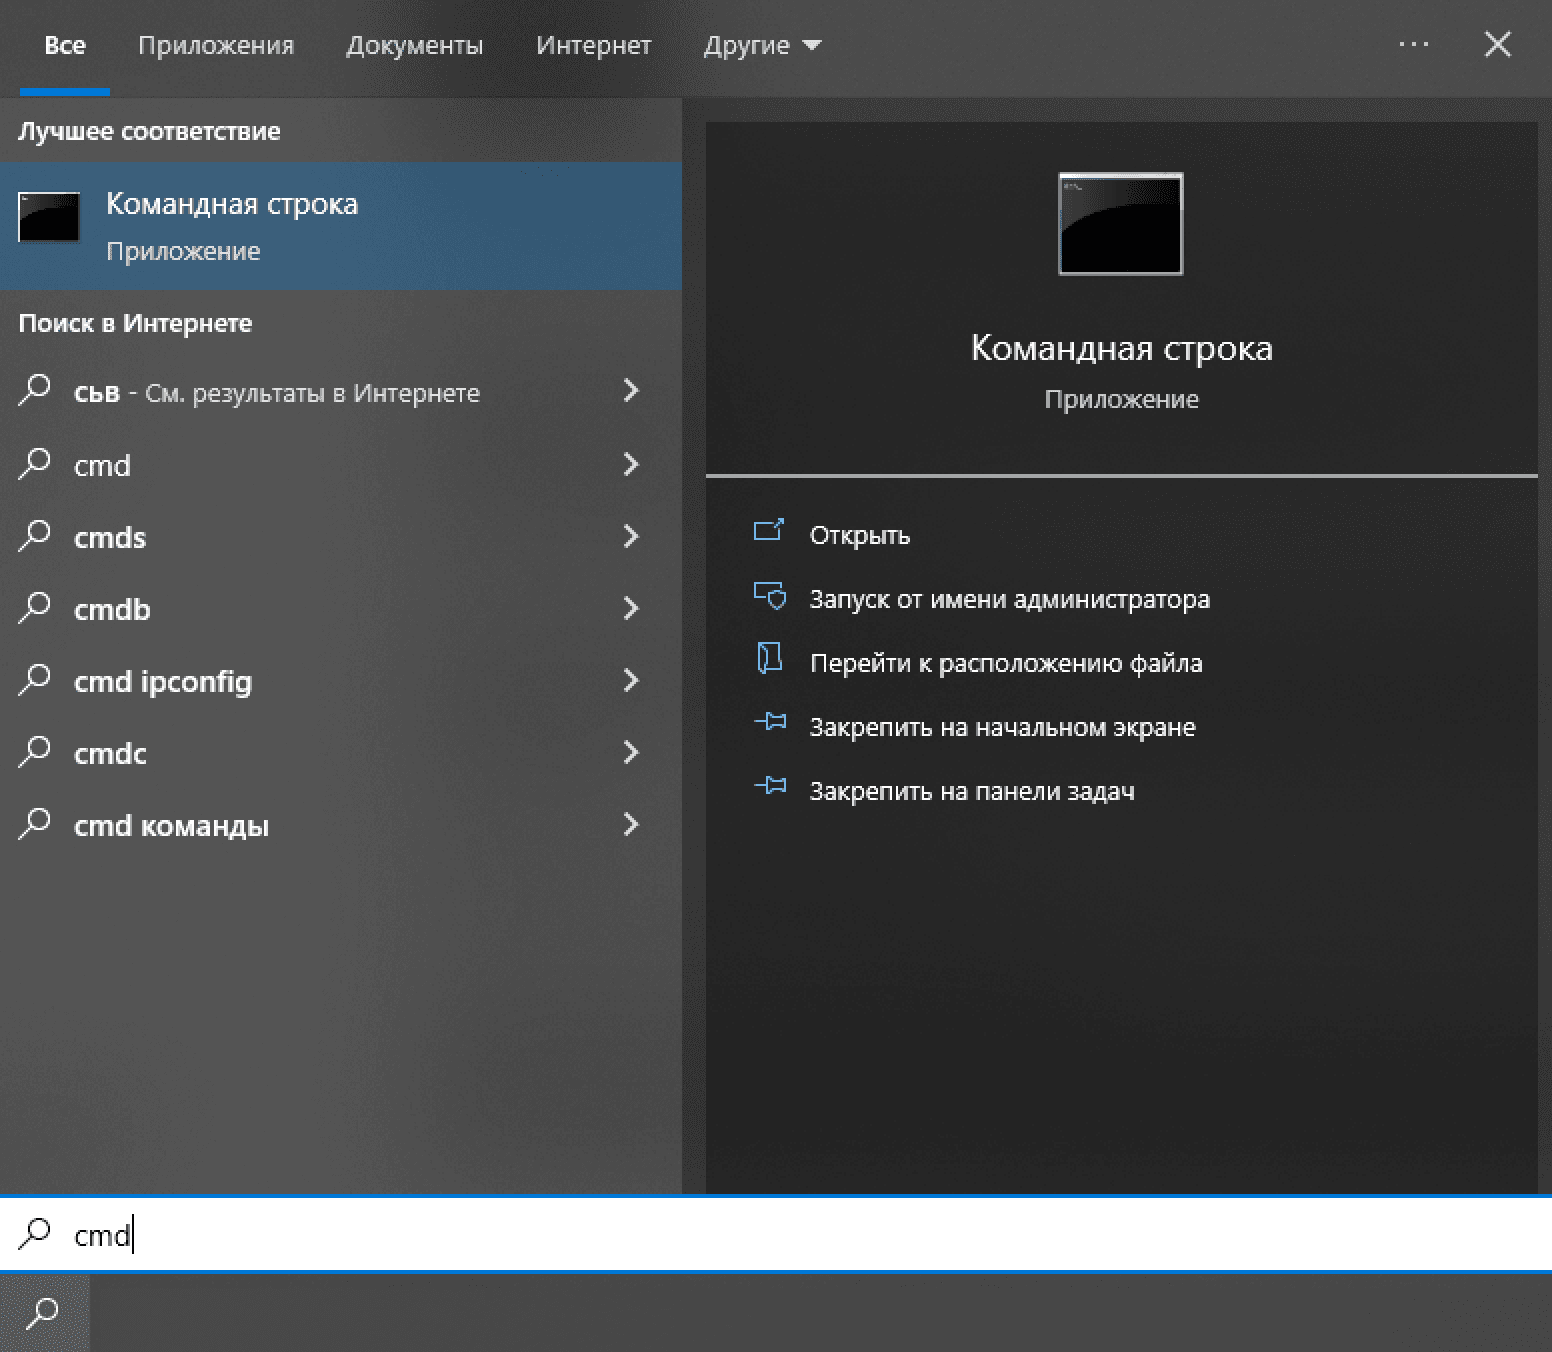Click the Pin to taskbar pin icon
1552x1352 pixels.
(x=769, y=787)
